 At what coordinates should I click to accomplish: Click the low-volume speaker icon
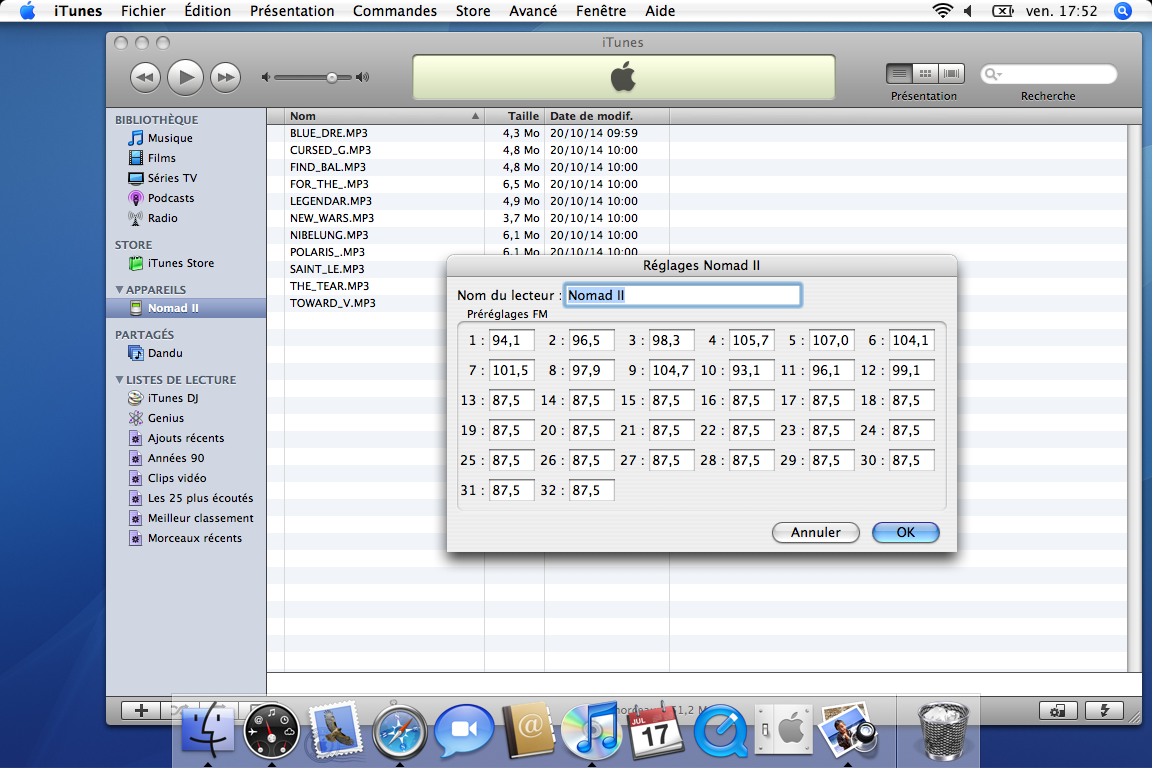tap(266, 77)
